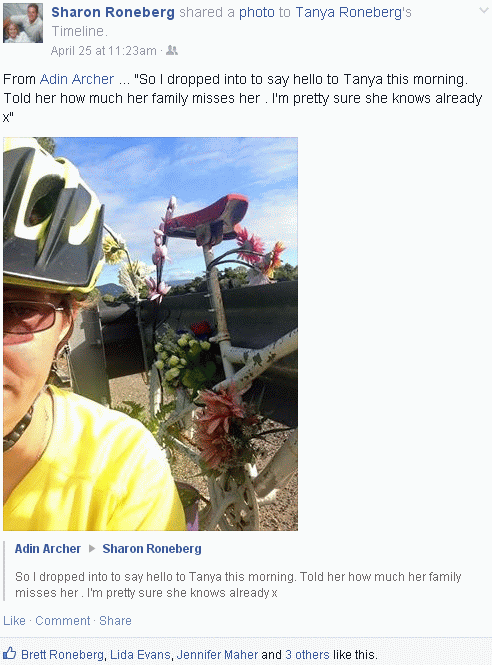Image resolution: width=492 pixels, height=665 pixels.
Task: Click the arrow icon between Adin and Sharon
Action: tap(92, 548)
